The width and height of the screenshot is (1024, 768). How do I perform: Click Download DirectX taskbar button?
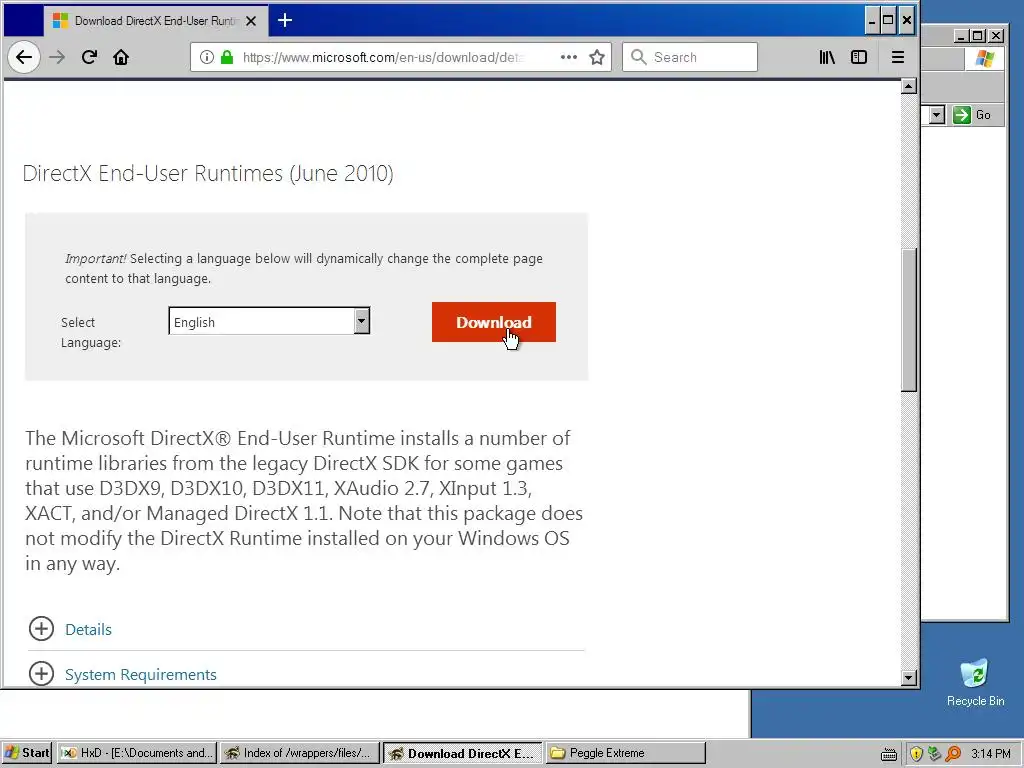[x=462, y=753]
